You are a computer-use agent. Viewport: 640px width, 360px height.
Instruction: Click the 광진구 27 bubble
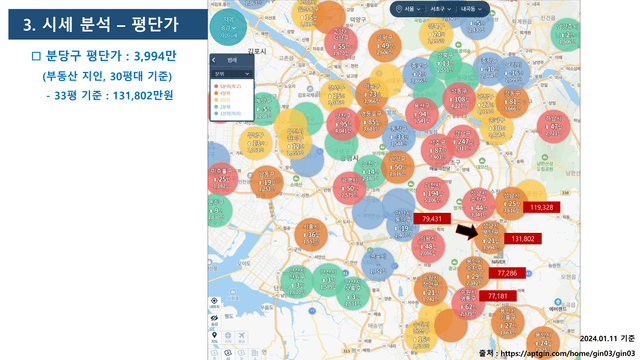click(485, 104)
